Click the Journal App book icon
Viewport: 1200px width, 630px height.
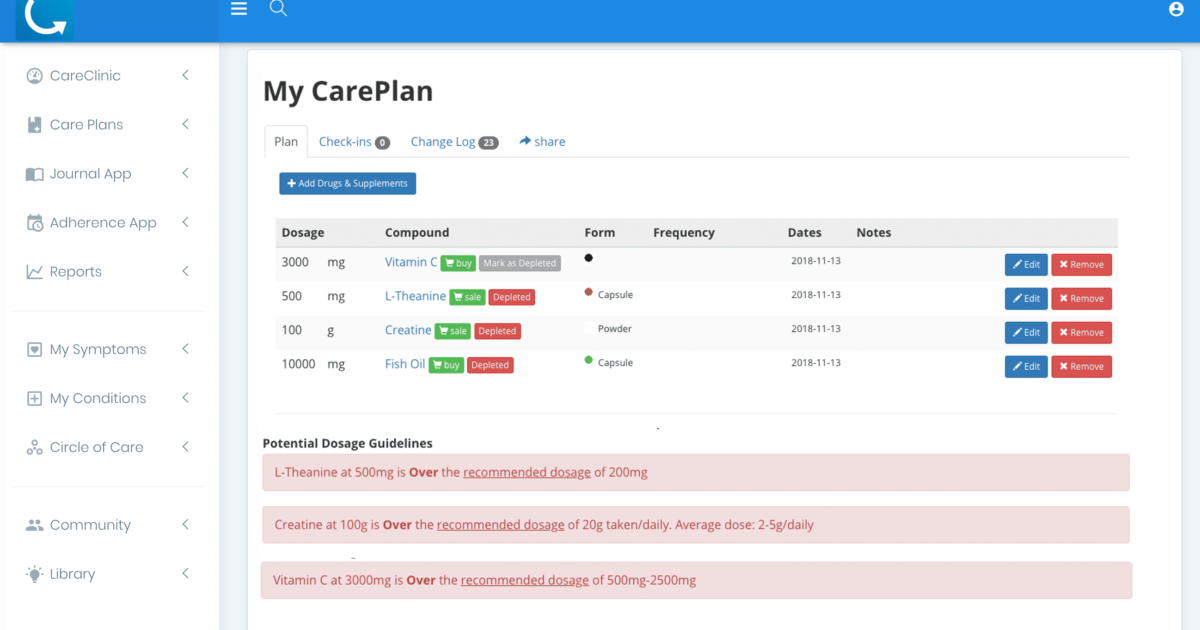click(34, 174)
